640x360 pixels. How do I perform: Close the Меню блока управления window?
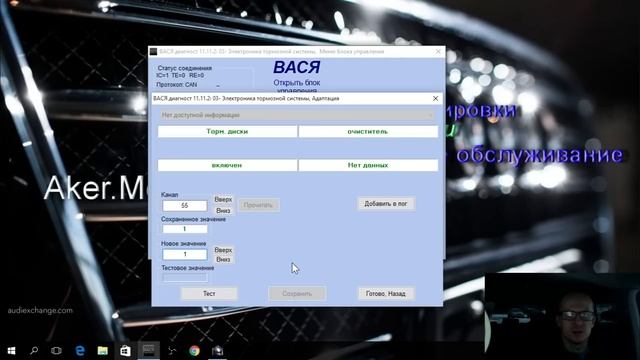pos(438,51)
